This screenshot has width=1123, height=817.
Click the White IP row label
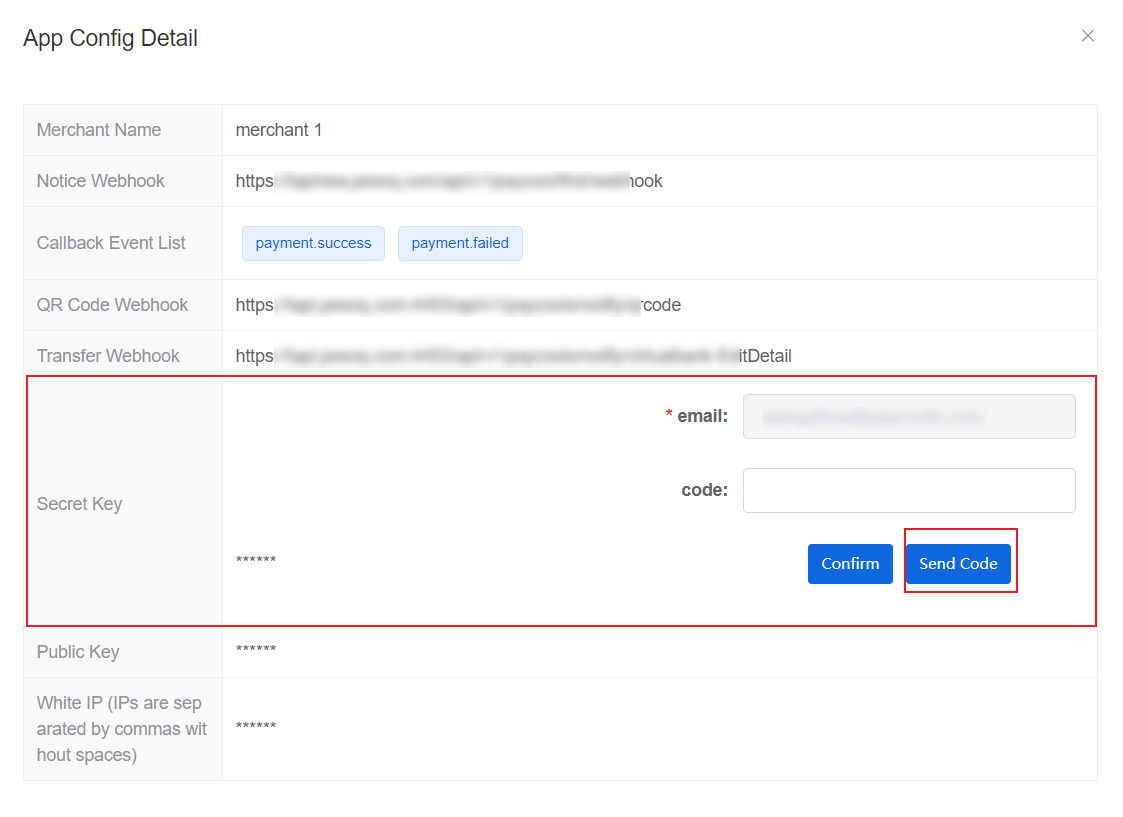(x=121, y=729)
